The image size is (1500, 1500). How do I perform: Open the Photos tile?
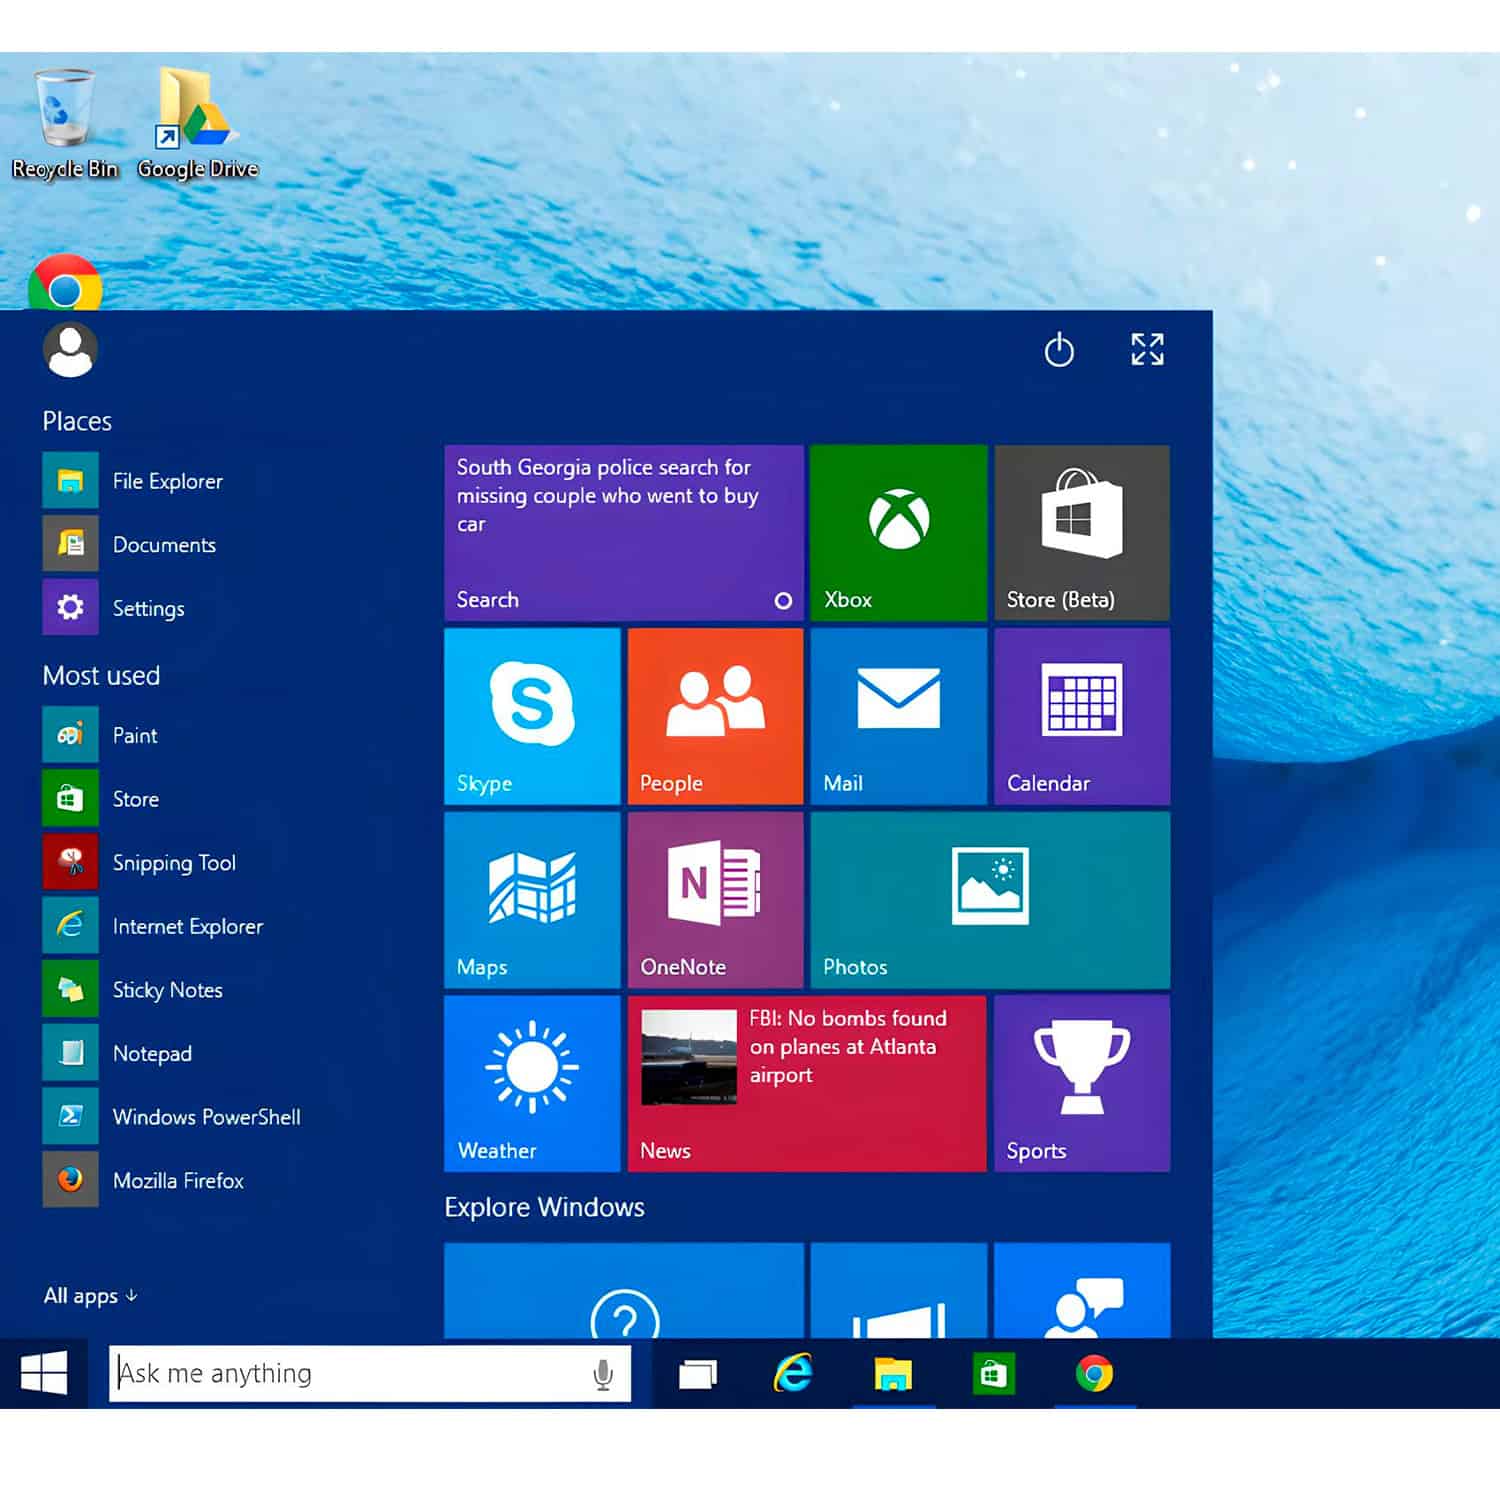point(988,897)
